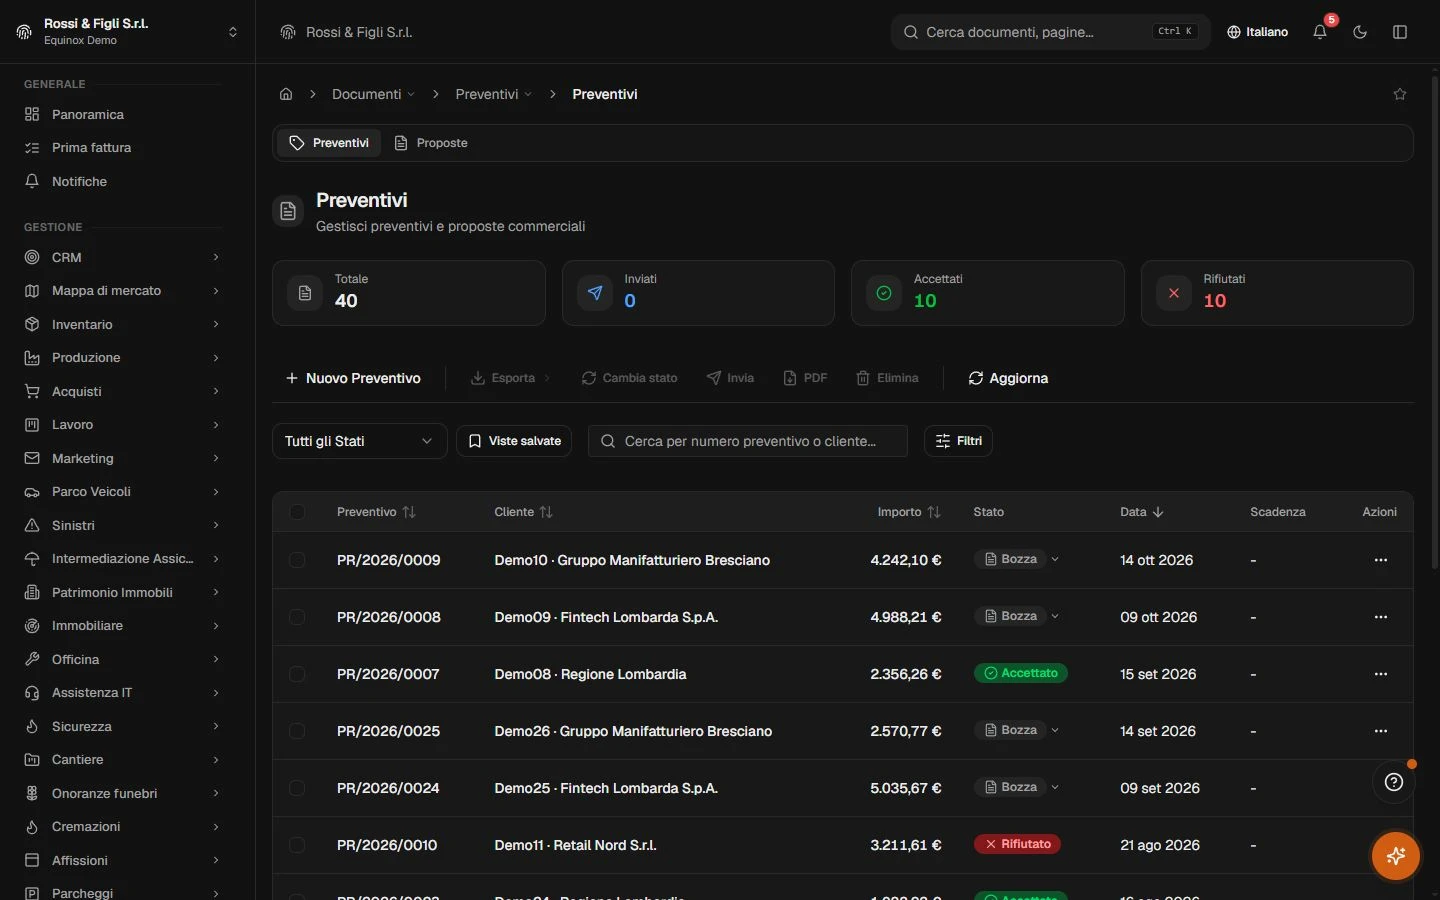Click the sidebar panel layout icon
The height and width of the screenshot is (900, 1440).
(x=1400, y=32)
